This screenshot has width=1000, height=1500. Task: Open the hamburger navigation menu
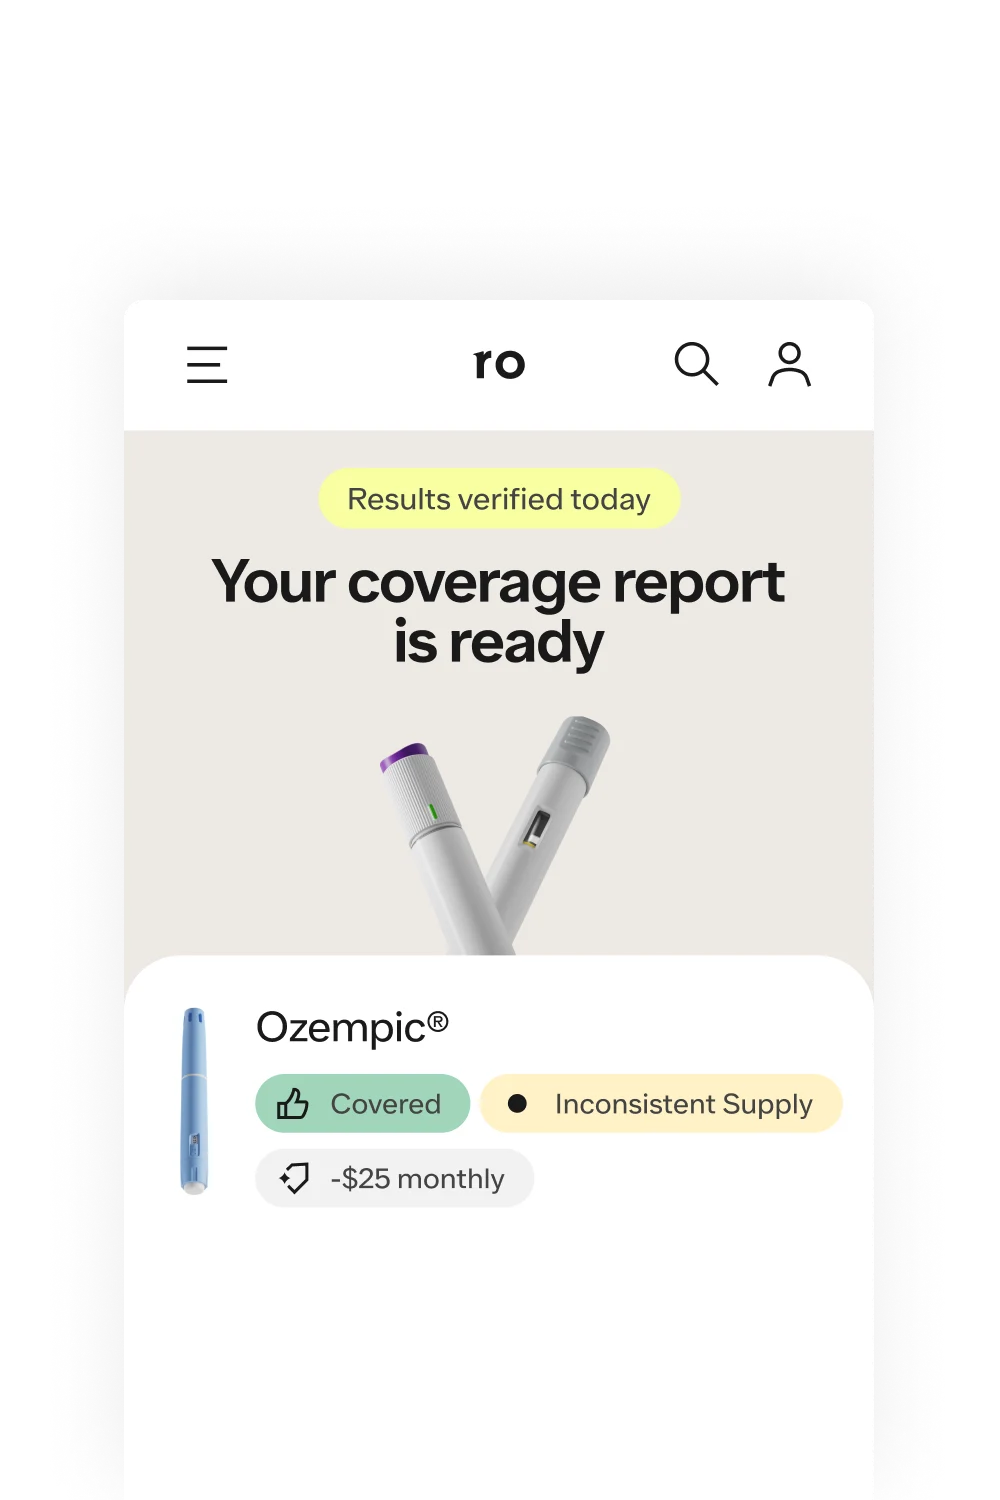207,366
